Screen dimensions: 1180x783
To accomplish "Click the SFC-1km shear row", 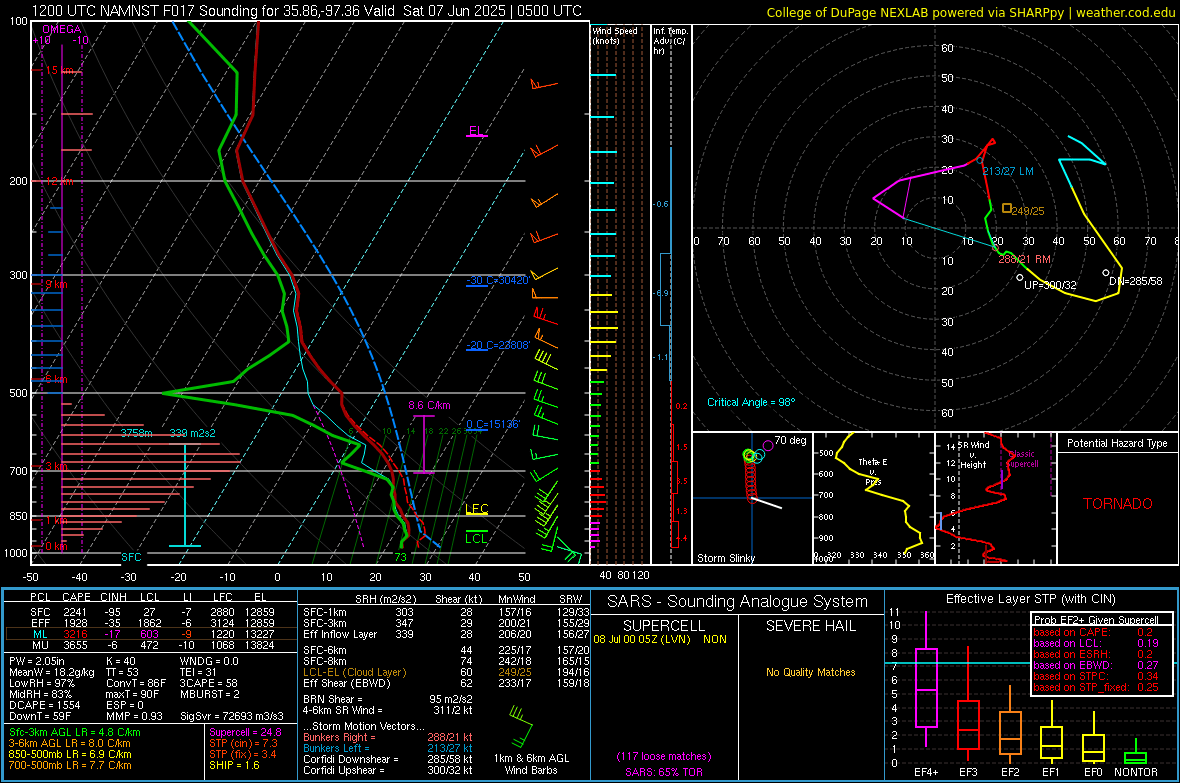I will pyautogui.click(x=446, y=612).
